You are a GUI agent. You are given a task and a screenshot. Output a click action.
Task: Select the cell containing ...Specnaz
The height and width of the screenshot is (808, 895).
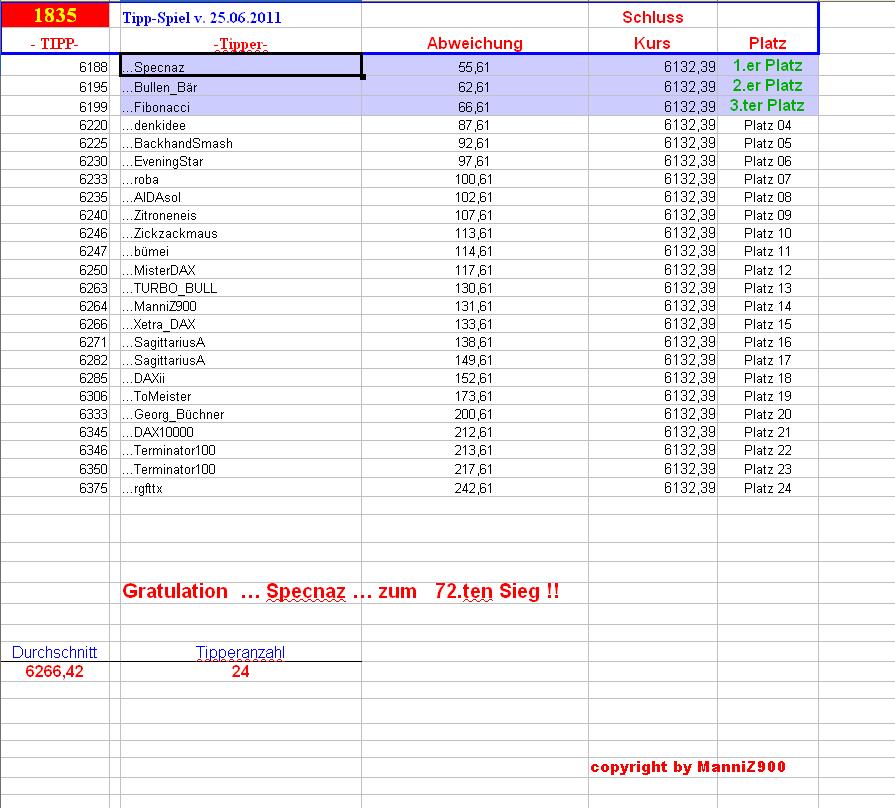point(240,65)
